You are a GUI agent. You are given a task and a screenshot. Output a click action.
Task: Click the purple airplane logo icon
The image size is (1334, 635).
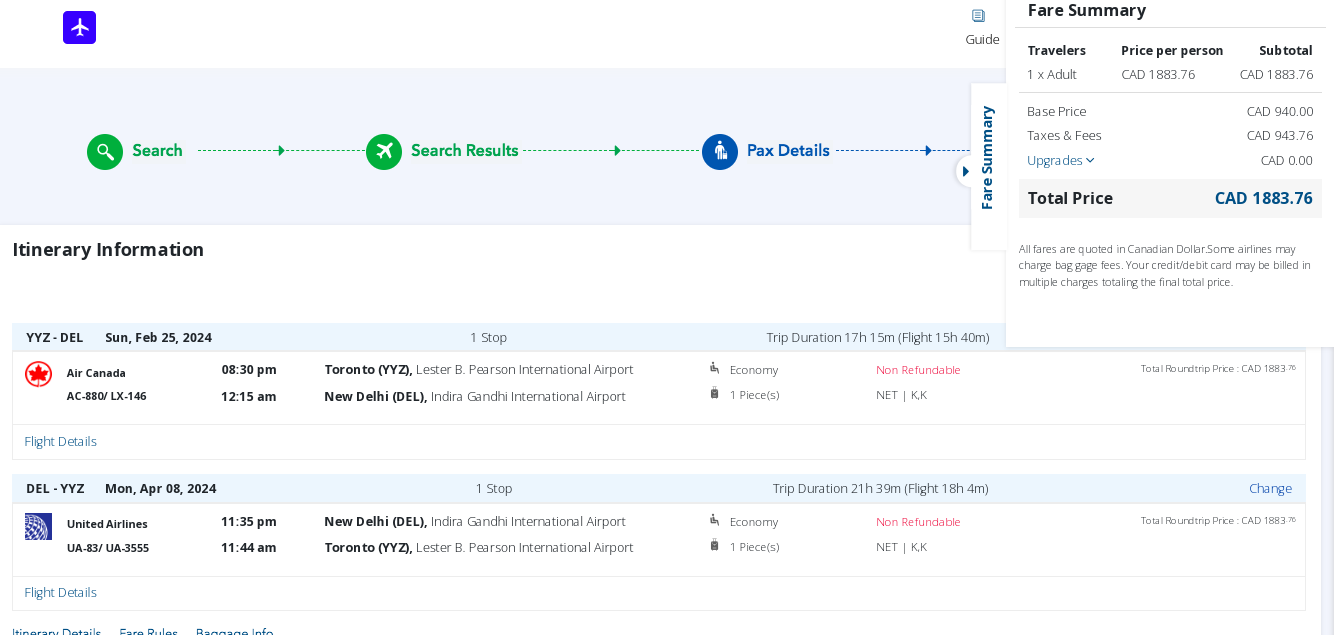79,28
